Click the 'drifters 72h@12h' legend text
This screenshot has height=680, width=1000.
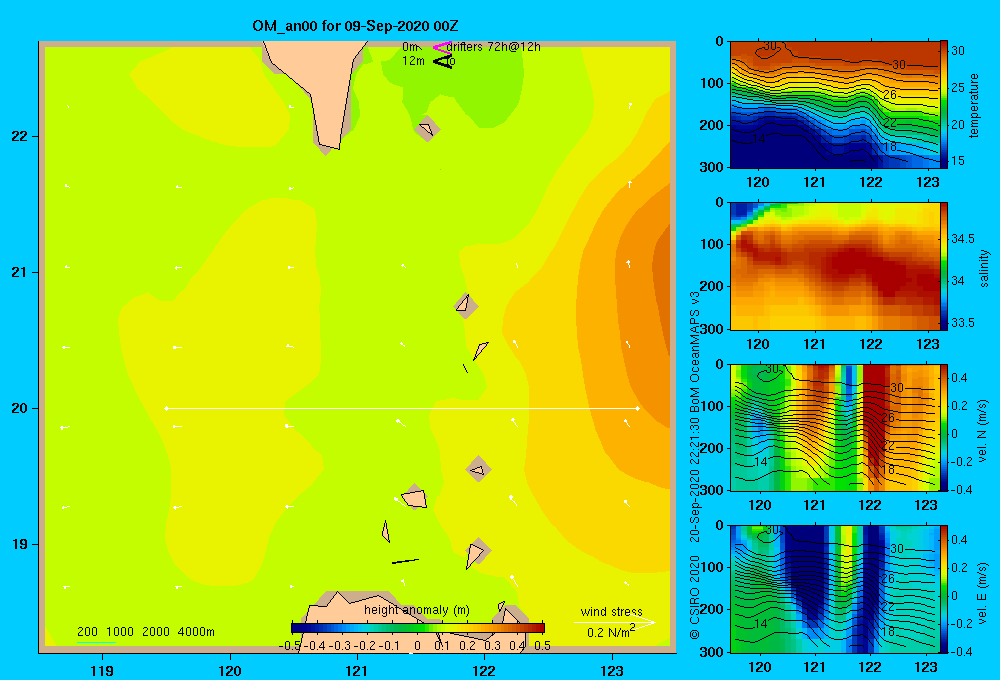(x=493, y=47)
